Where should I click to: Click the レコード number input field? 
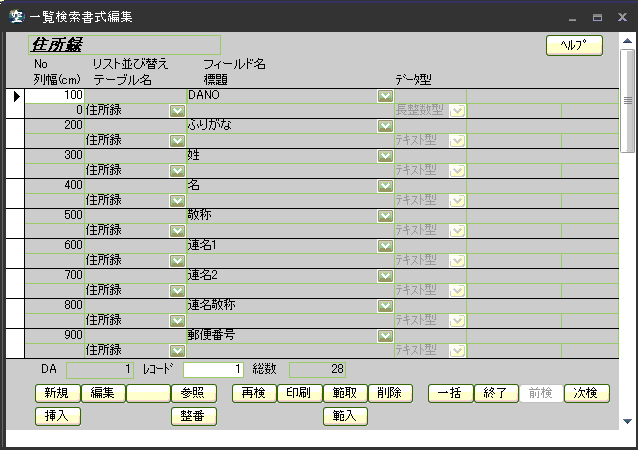click(213, 370)
